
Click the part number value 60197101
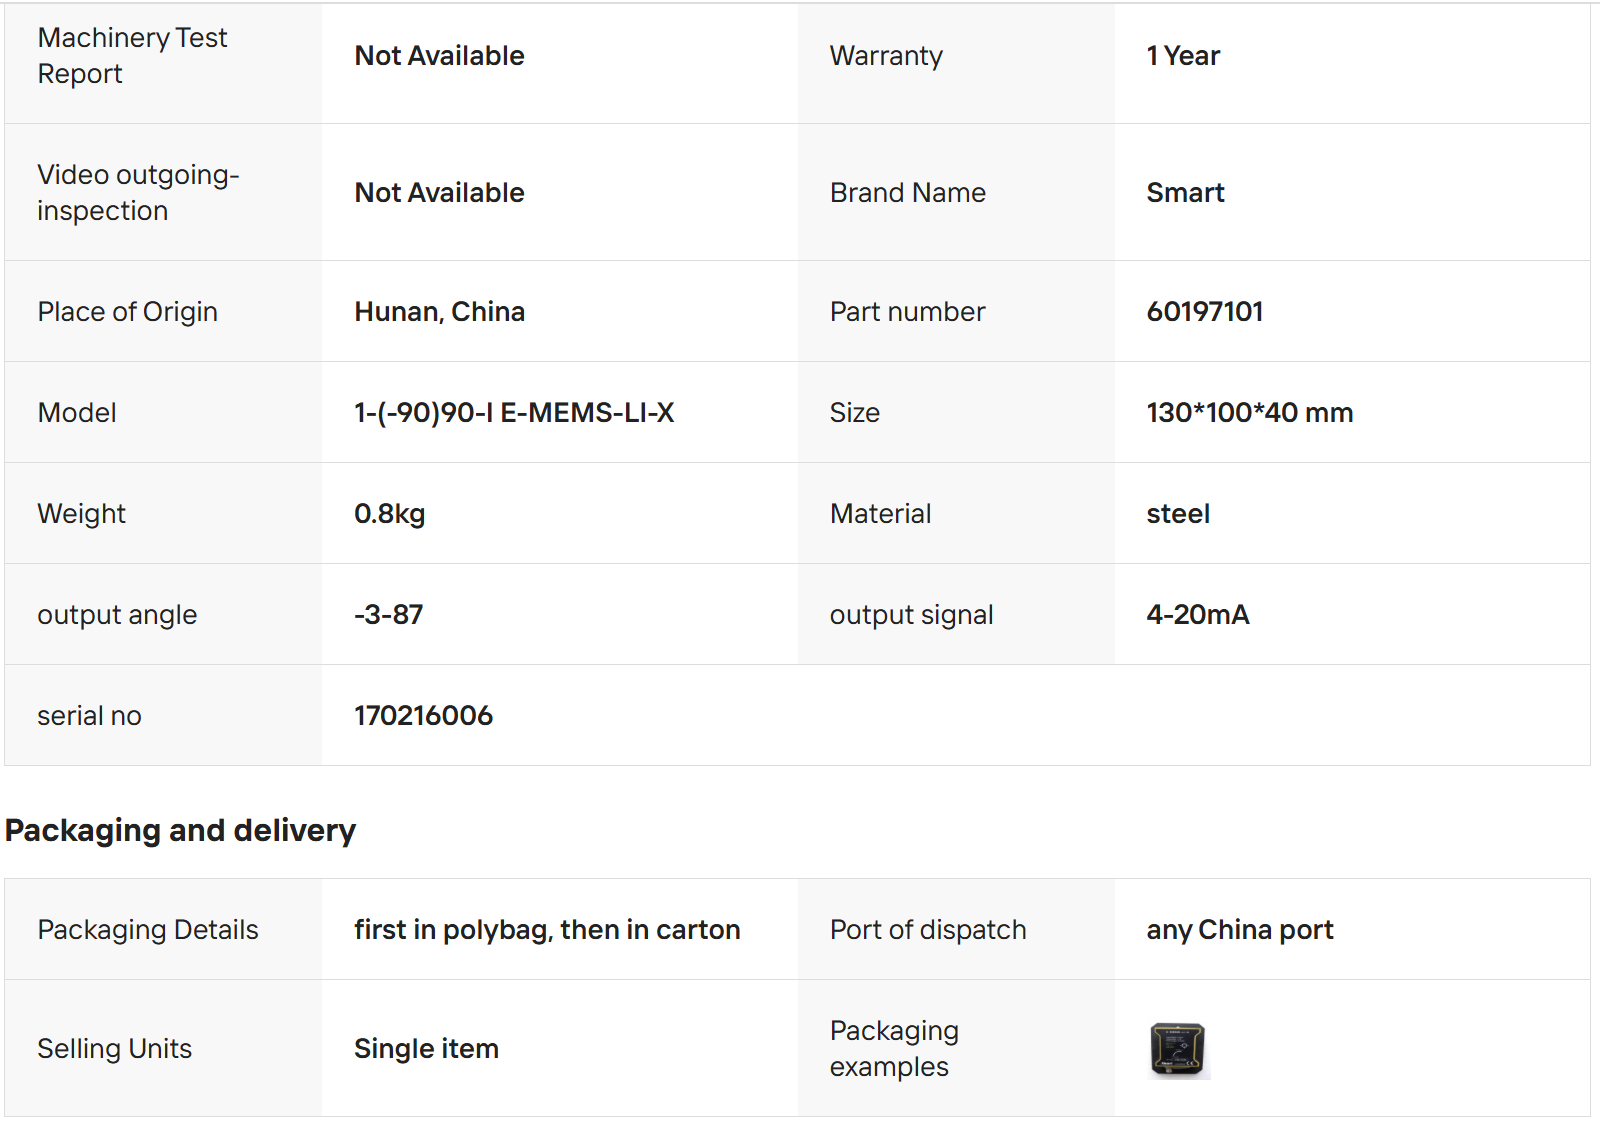1204,312
